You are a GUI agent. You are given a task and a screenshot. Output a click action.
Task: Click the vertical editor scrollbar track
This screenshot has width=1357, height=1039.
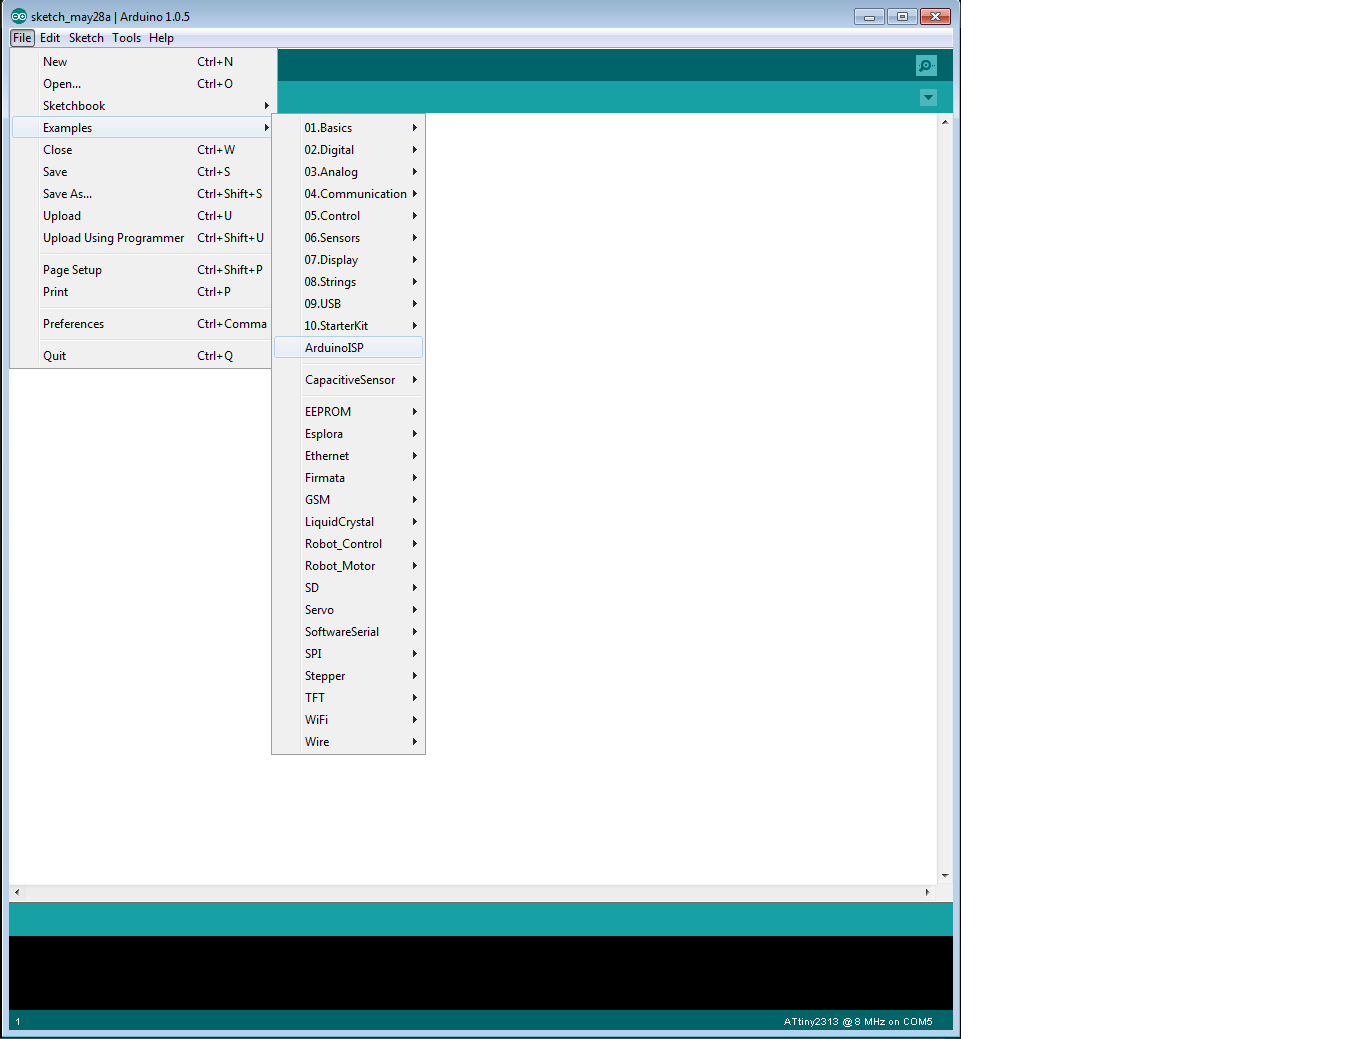(945, 498)
